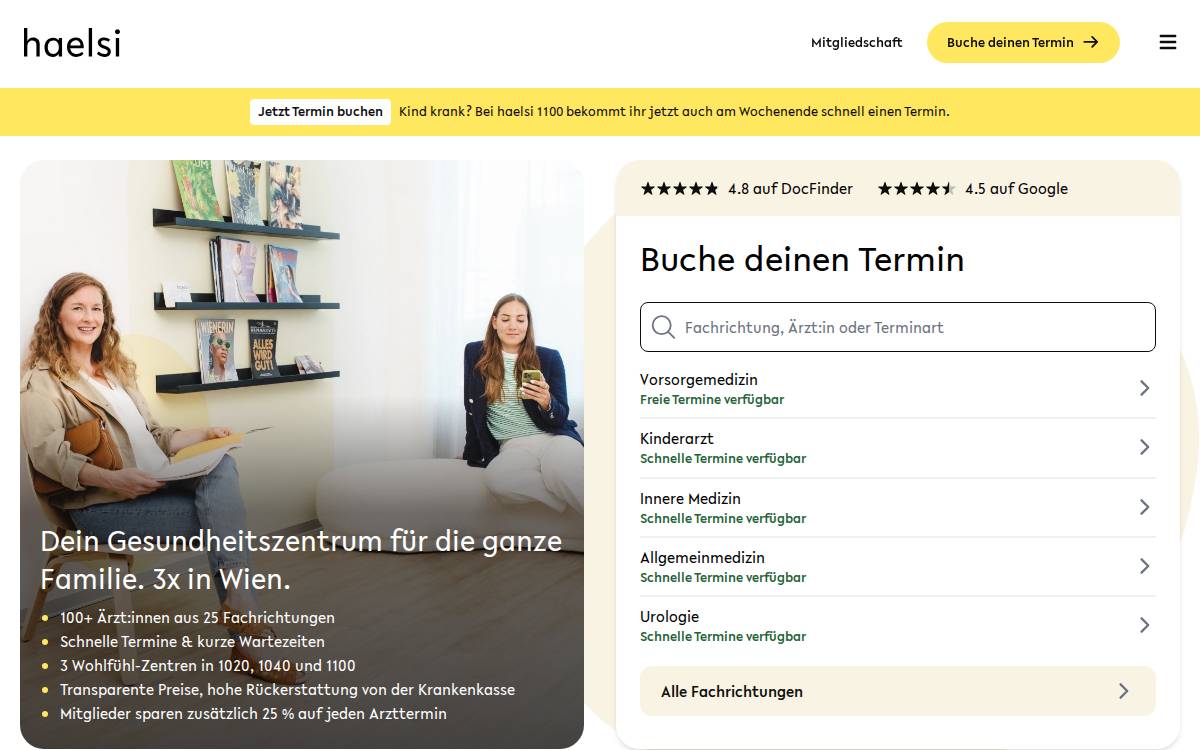Open the Urologie entry
The height and width of the screenshot is (750, 1200).
click(x=898, y=625)
